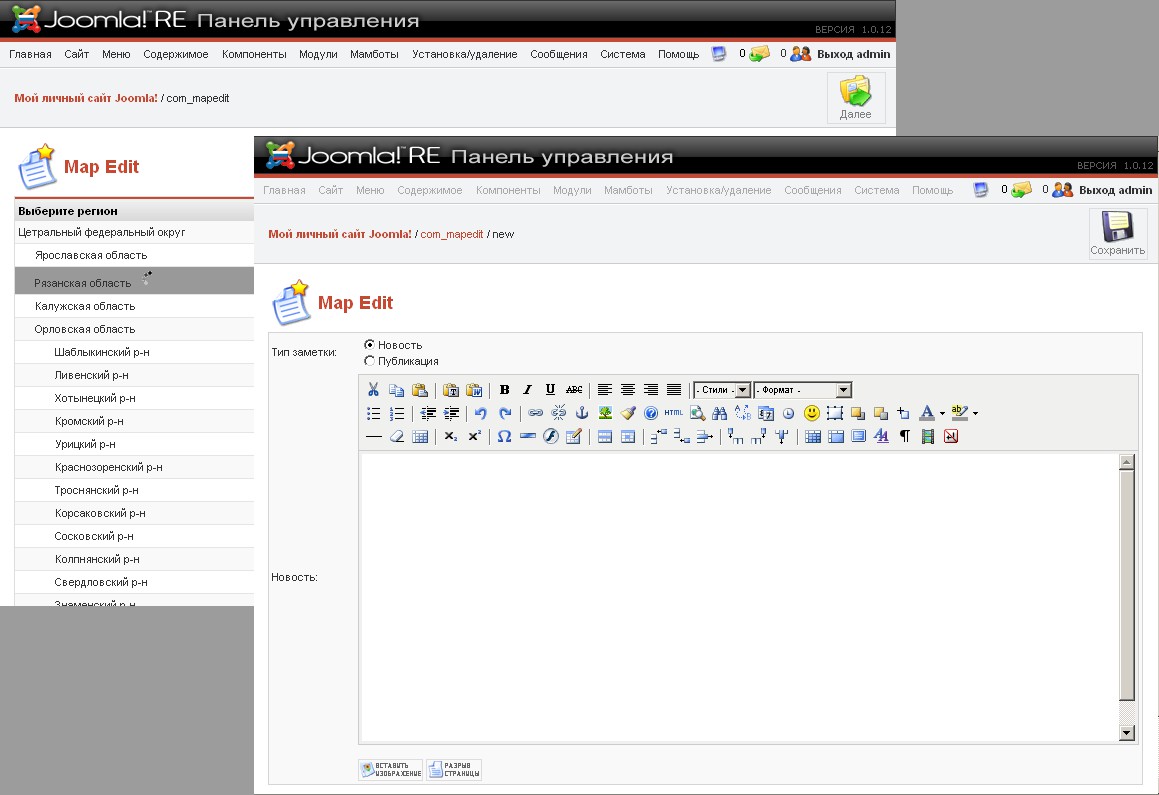
Task: Insert current time with clock icon
Action: pos(788,413)
